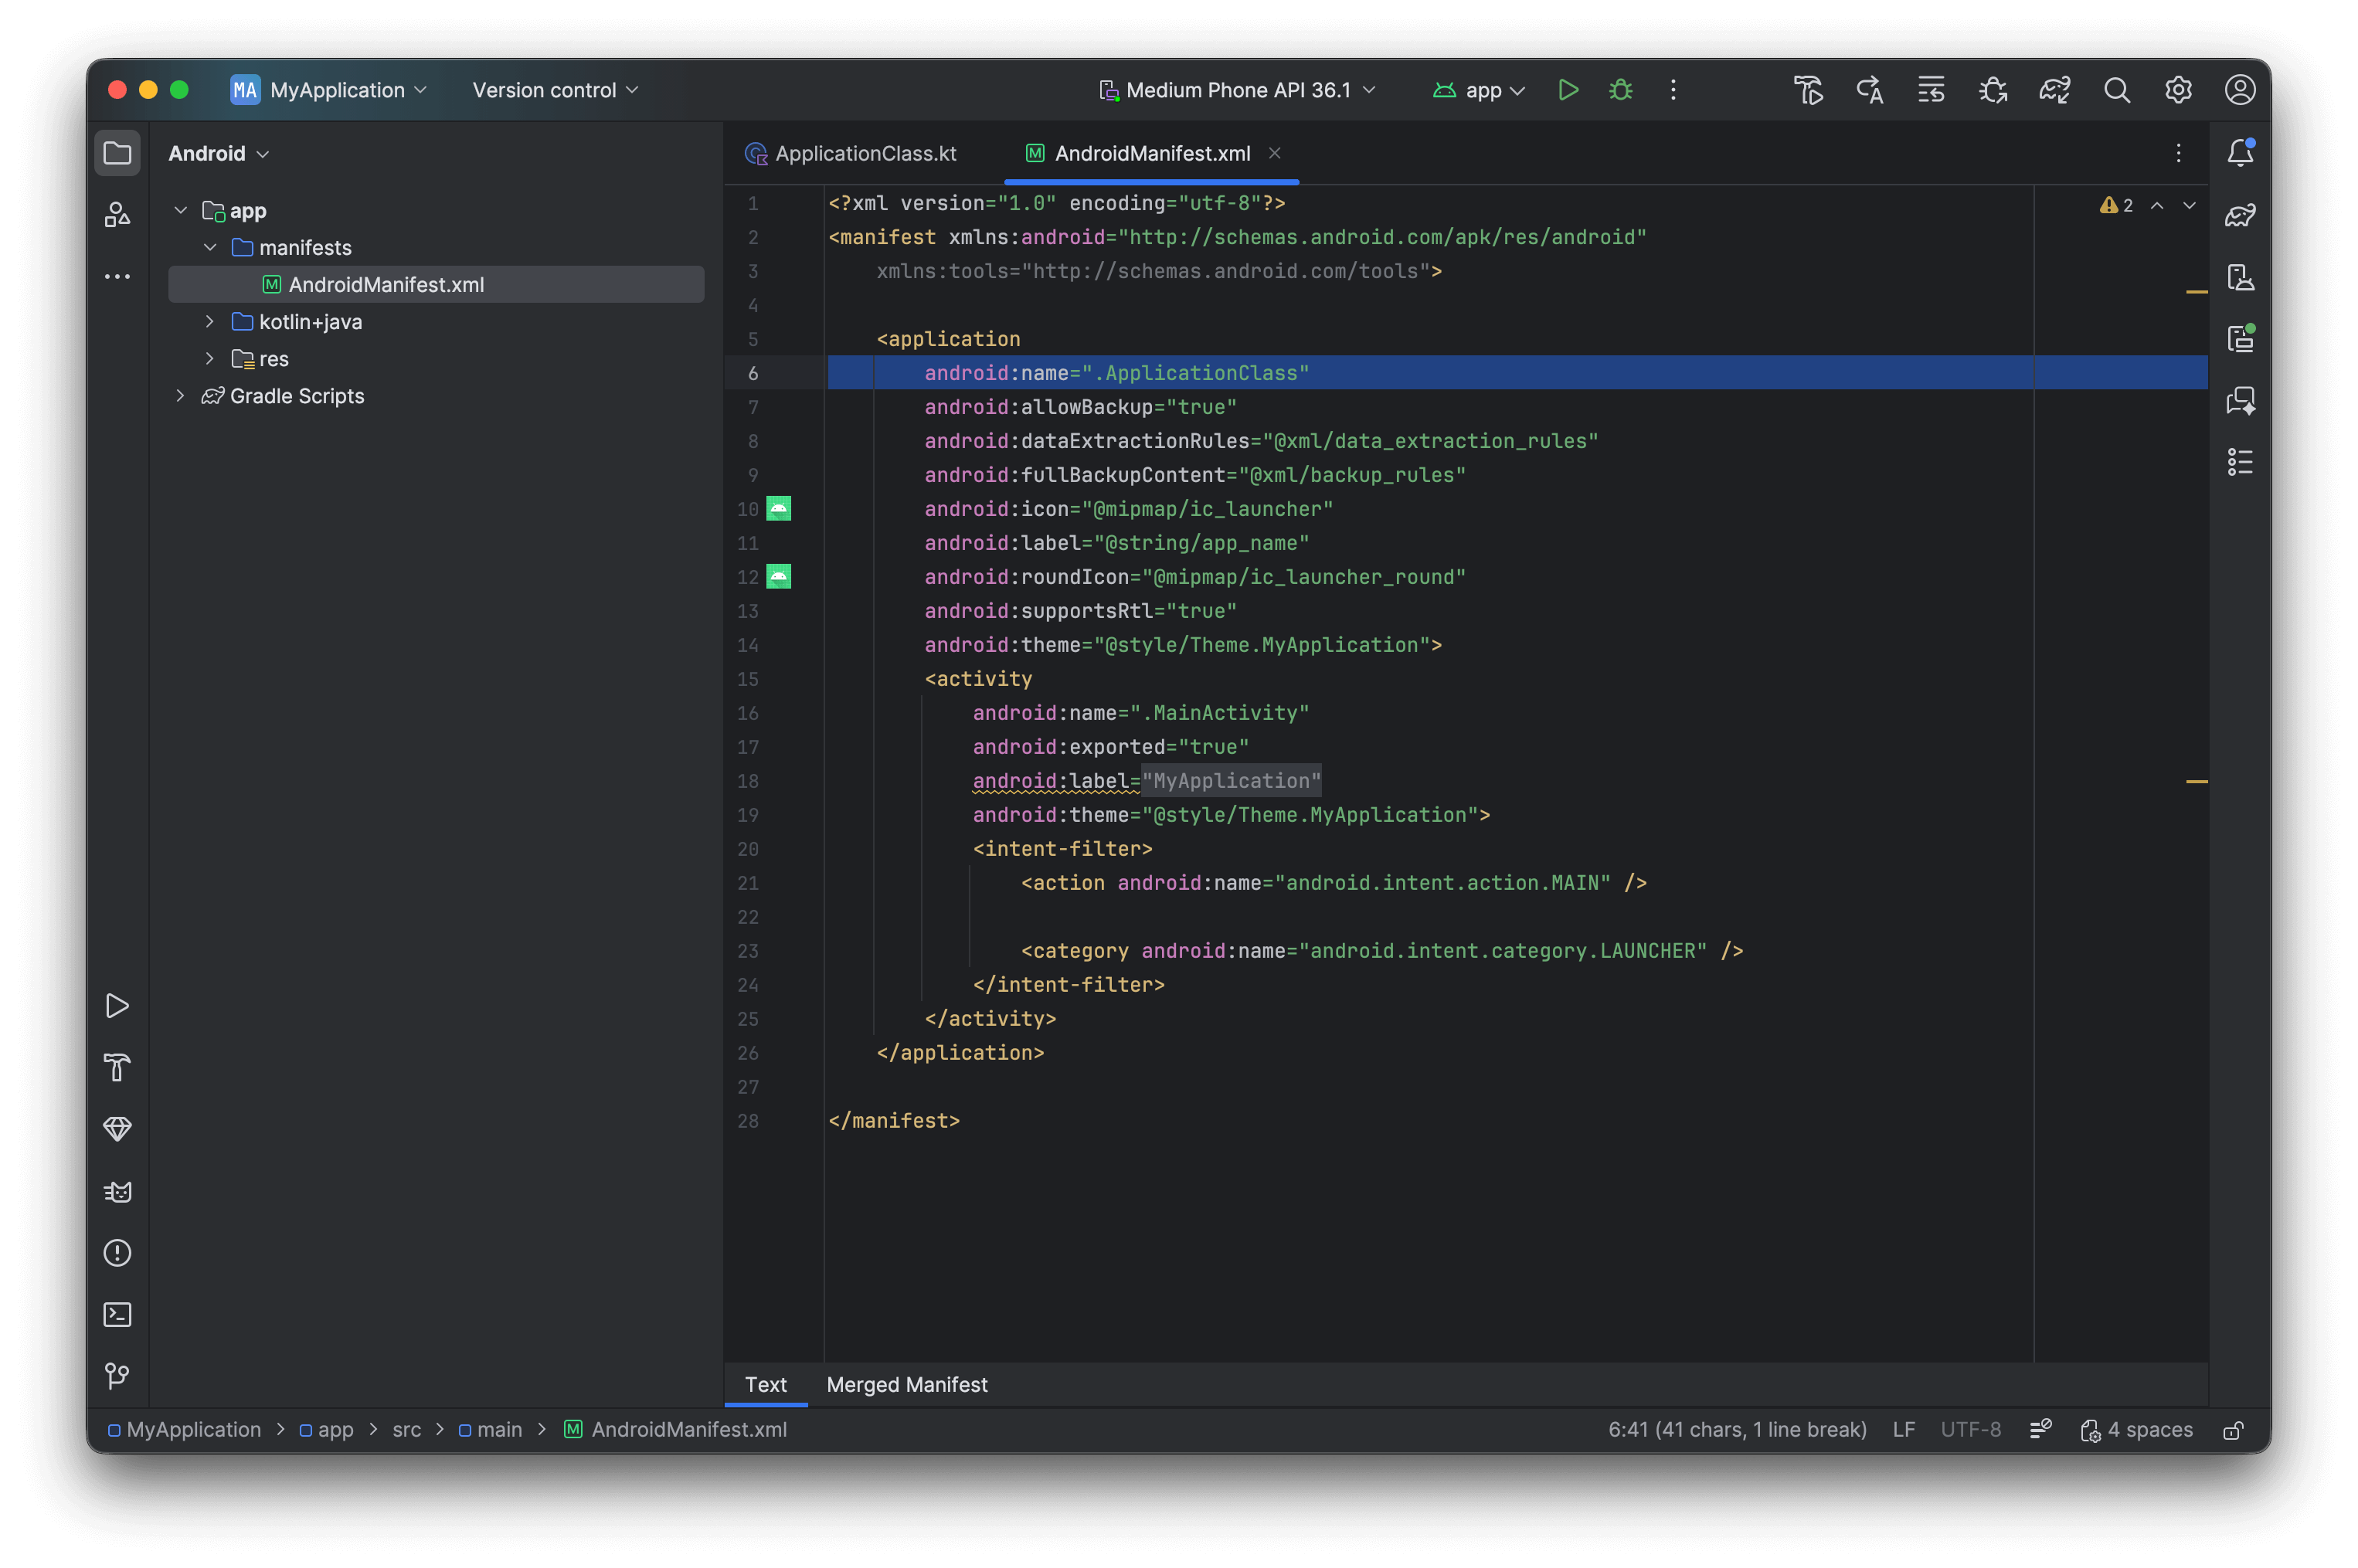
Task: Open the Android project view dropdown
Action: [218, 153]
